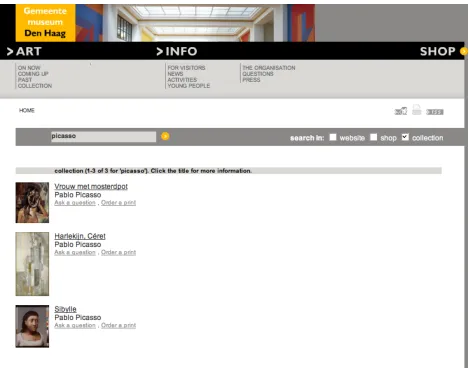Open the ART main menu

click(x=24, y=51)
